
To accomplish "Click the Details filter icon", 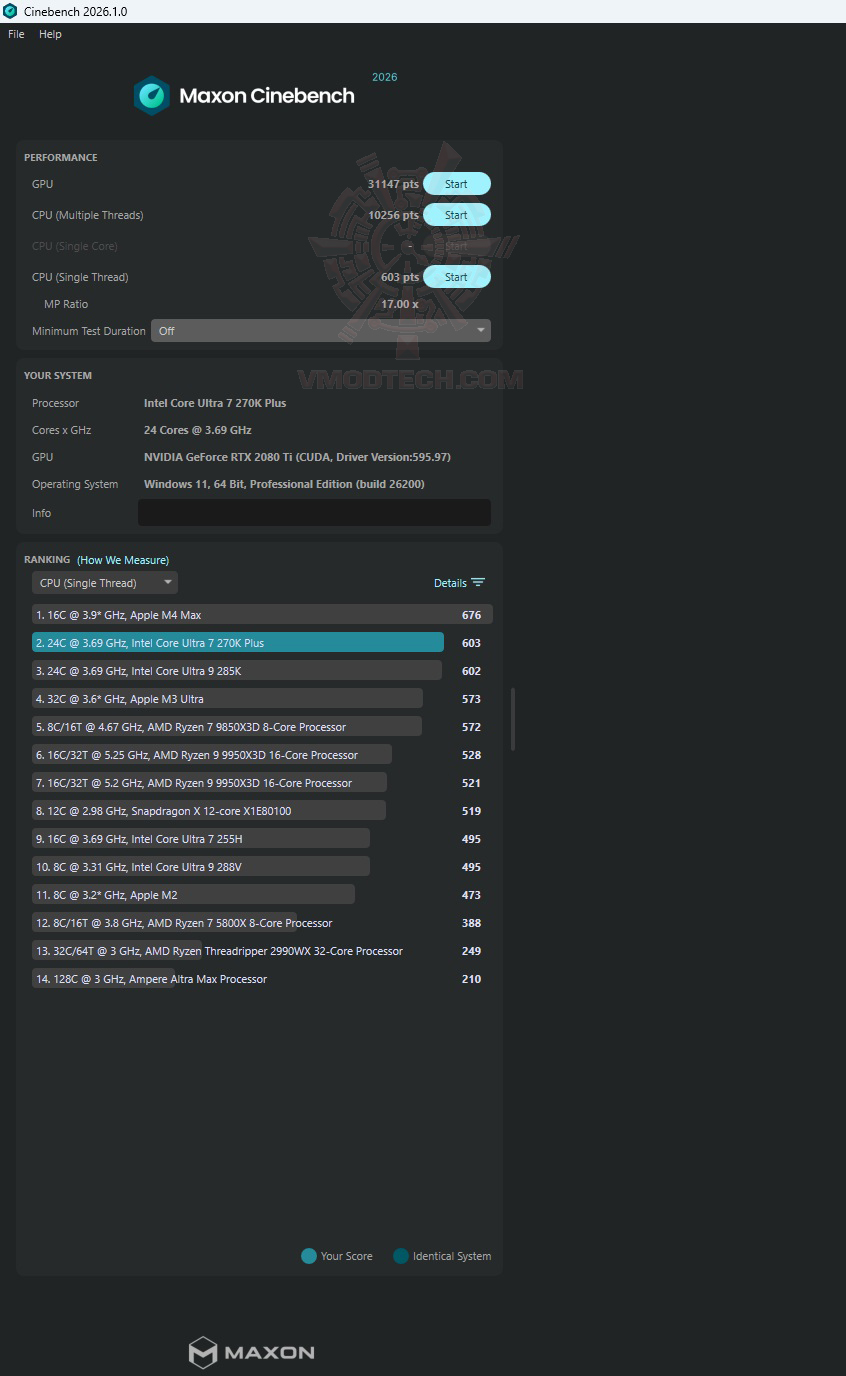I will click(478, 583).
